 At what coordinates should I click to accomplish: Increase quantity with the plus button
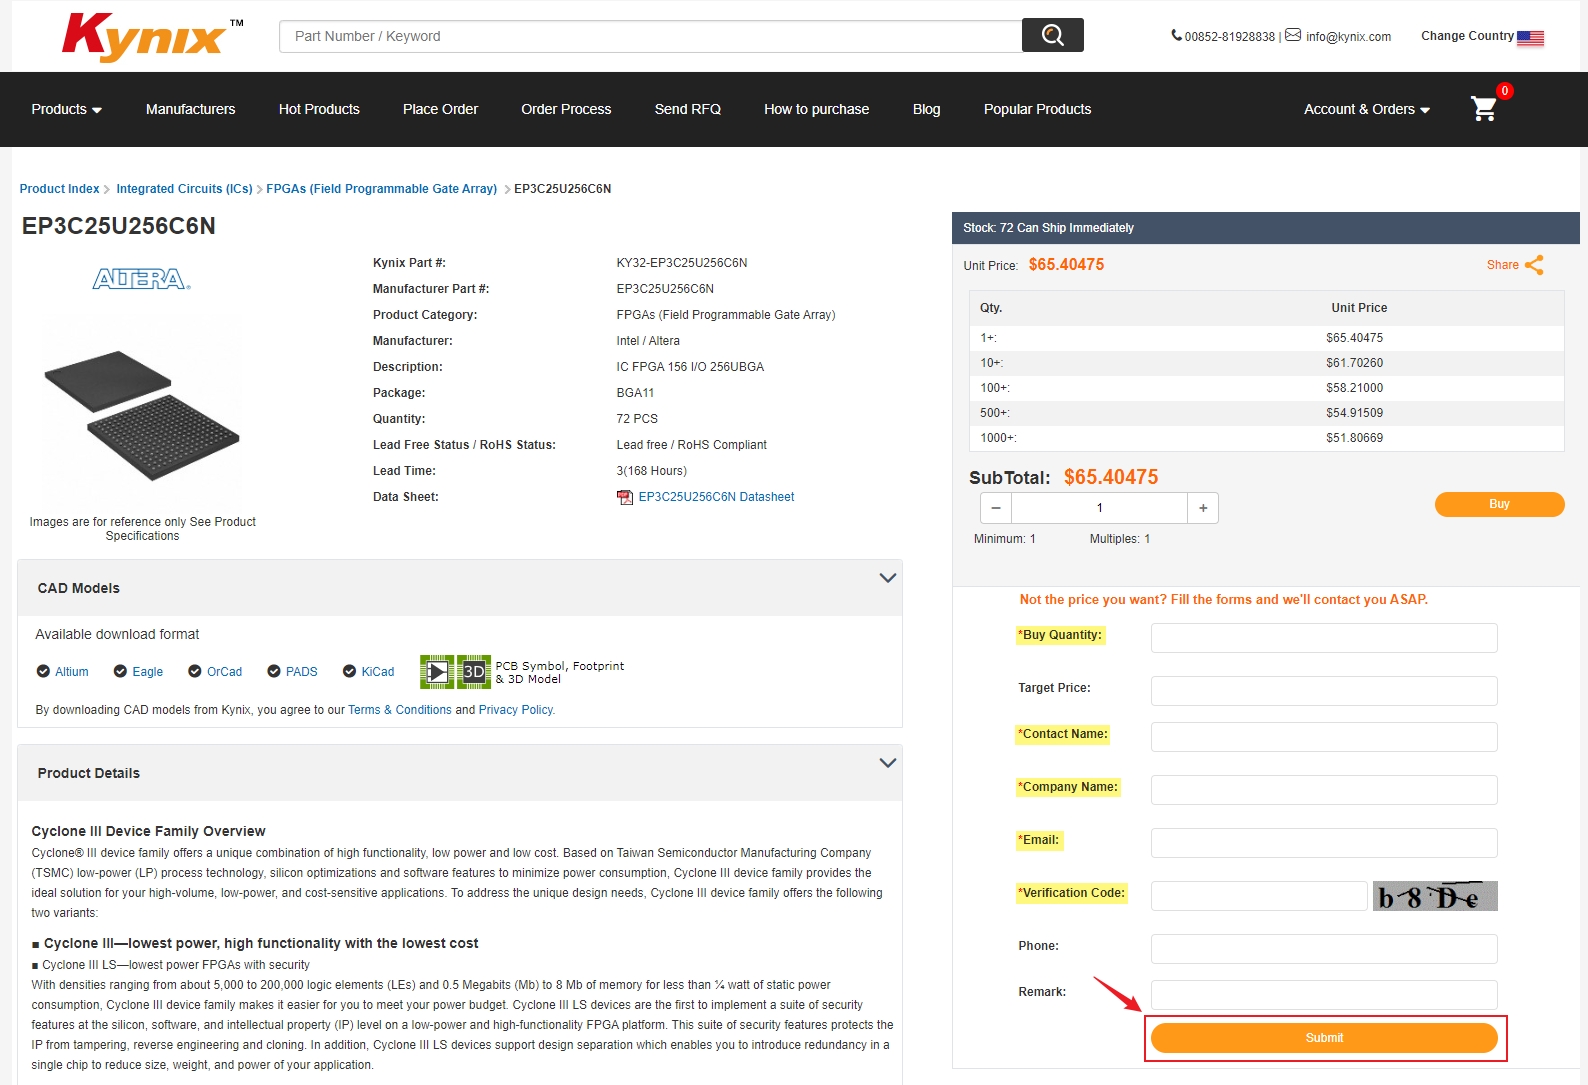1203,508
